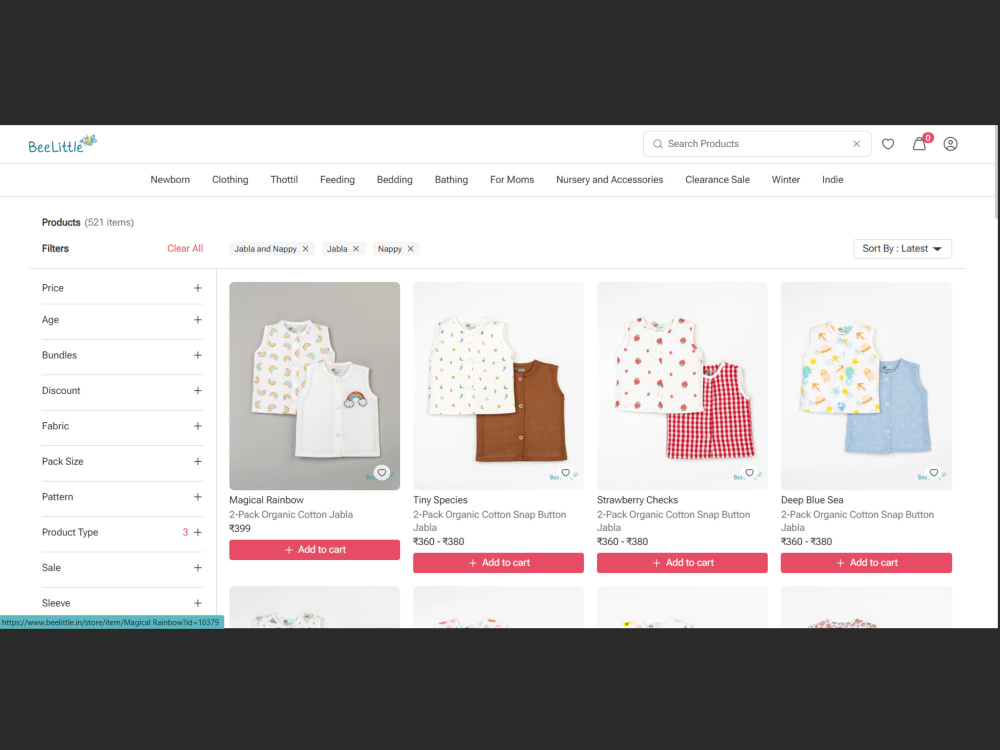1000x750 pixels.
Task: Click the magnifier search icon
Action: [658, 144]
